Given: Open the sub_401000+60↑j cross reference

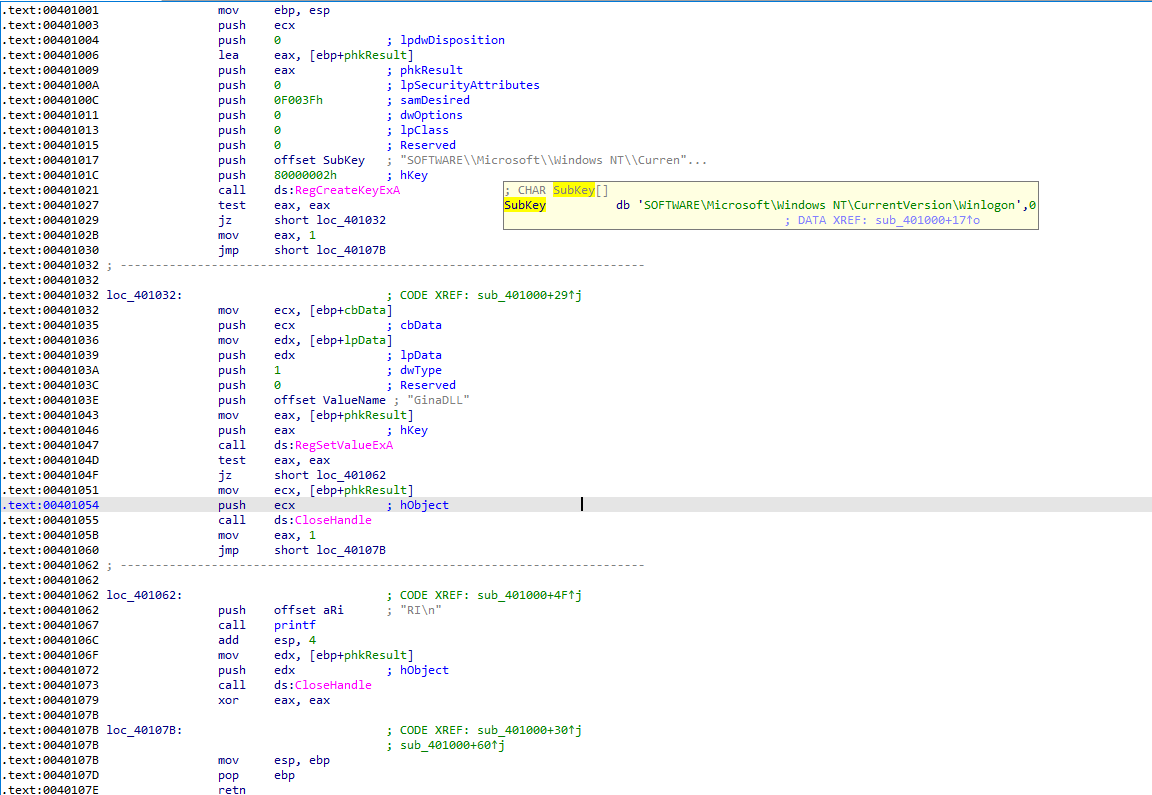Looking at the screenshot, I should (453, 745).
